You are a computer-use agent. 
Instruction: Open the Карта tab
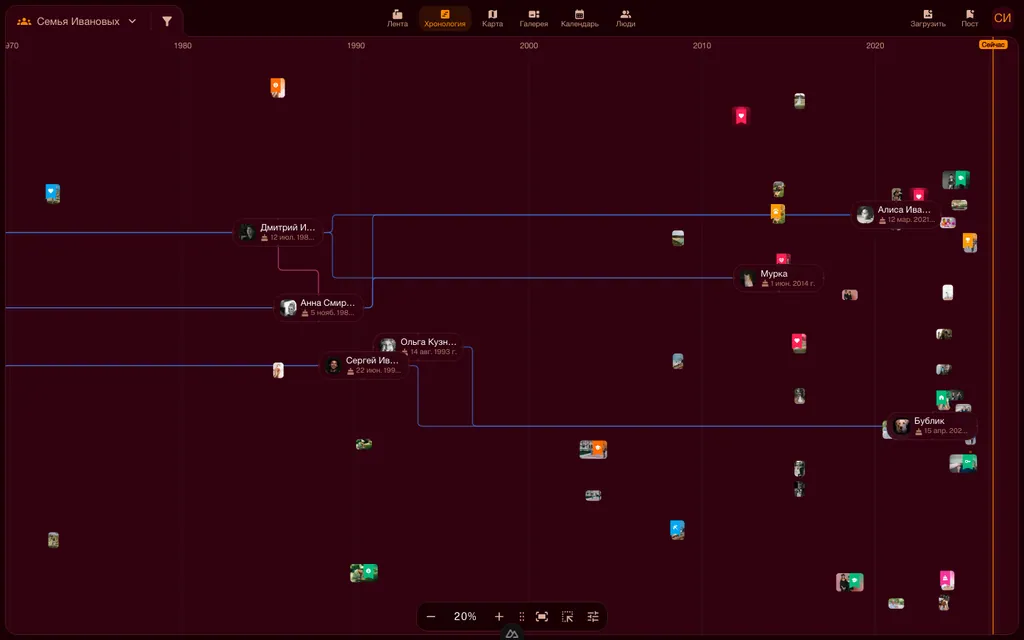click(492, 18)
